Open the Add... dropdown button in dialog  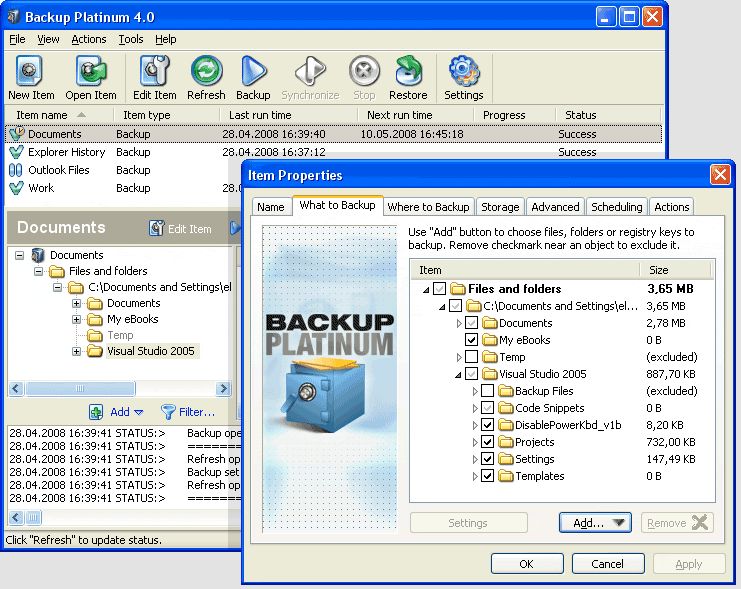[x=595, y=523]
